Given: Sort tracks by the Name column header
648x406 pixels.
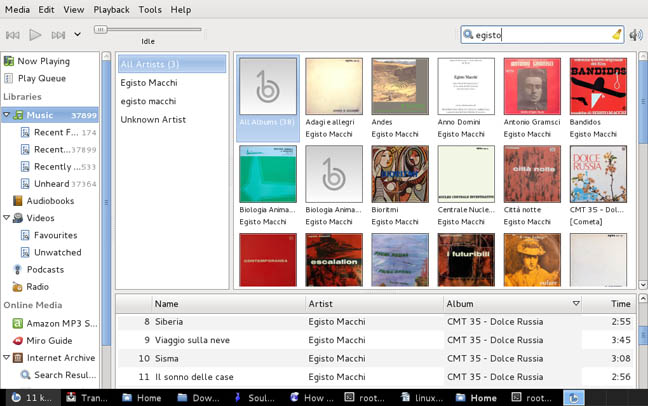Looking at the screenshot, I should click(229, 304).
